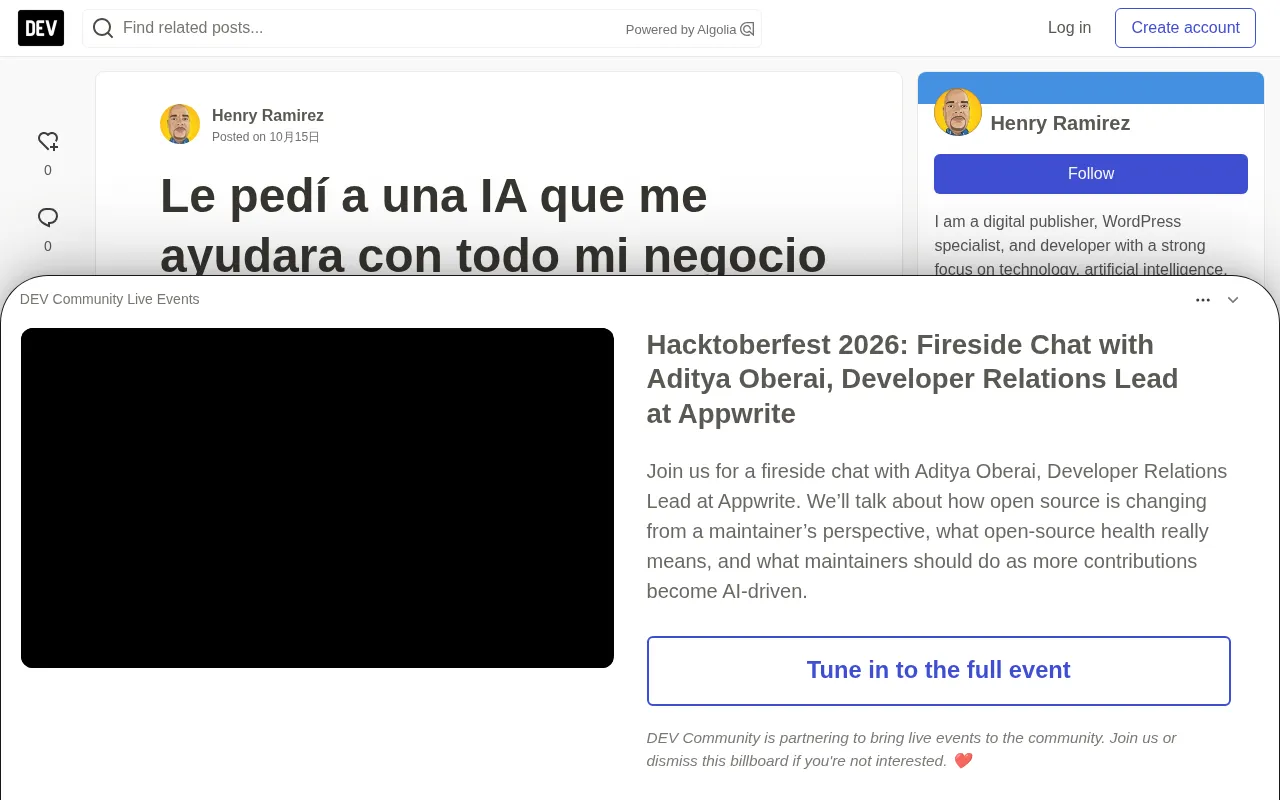Click the Posted on 10月15日 date
Screen dimensions: 1280x800
[x=266, y=137]
